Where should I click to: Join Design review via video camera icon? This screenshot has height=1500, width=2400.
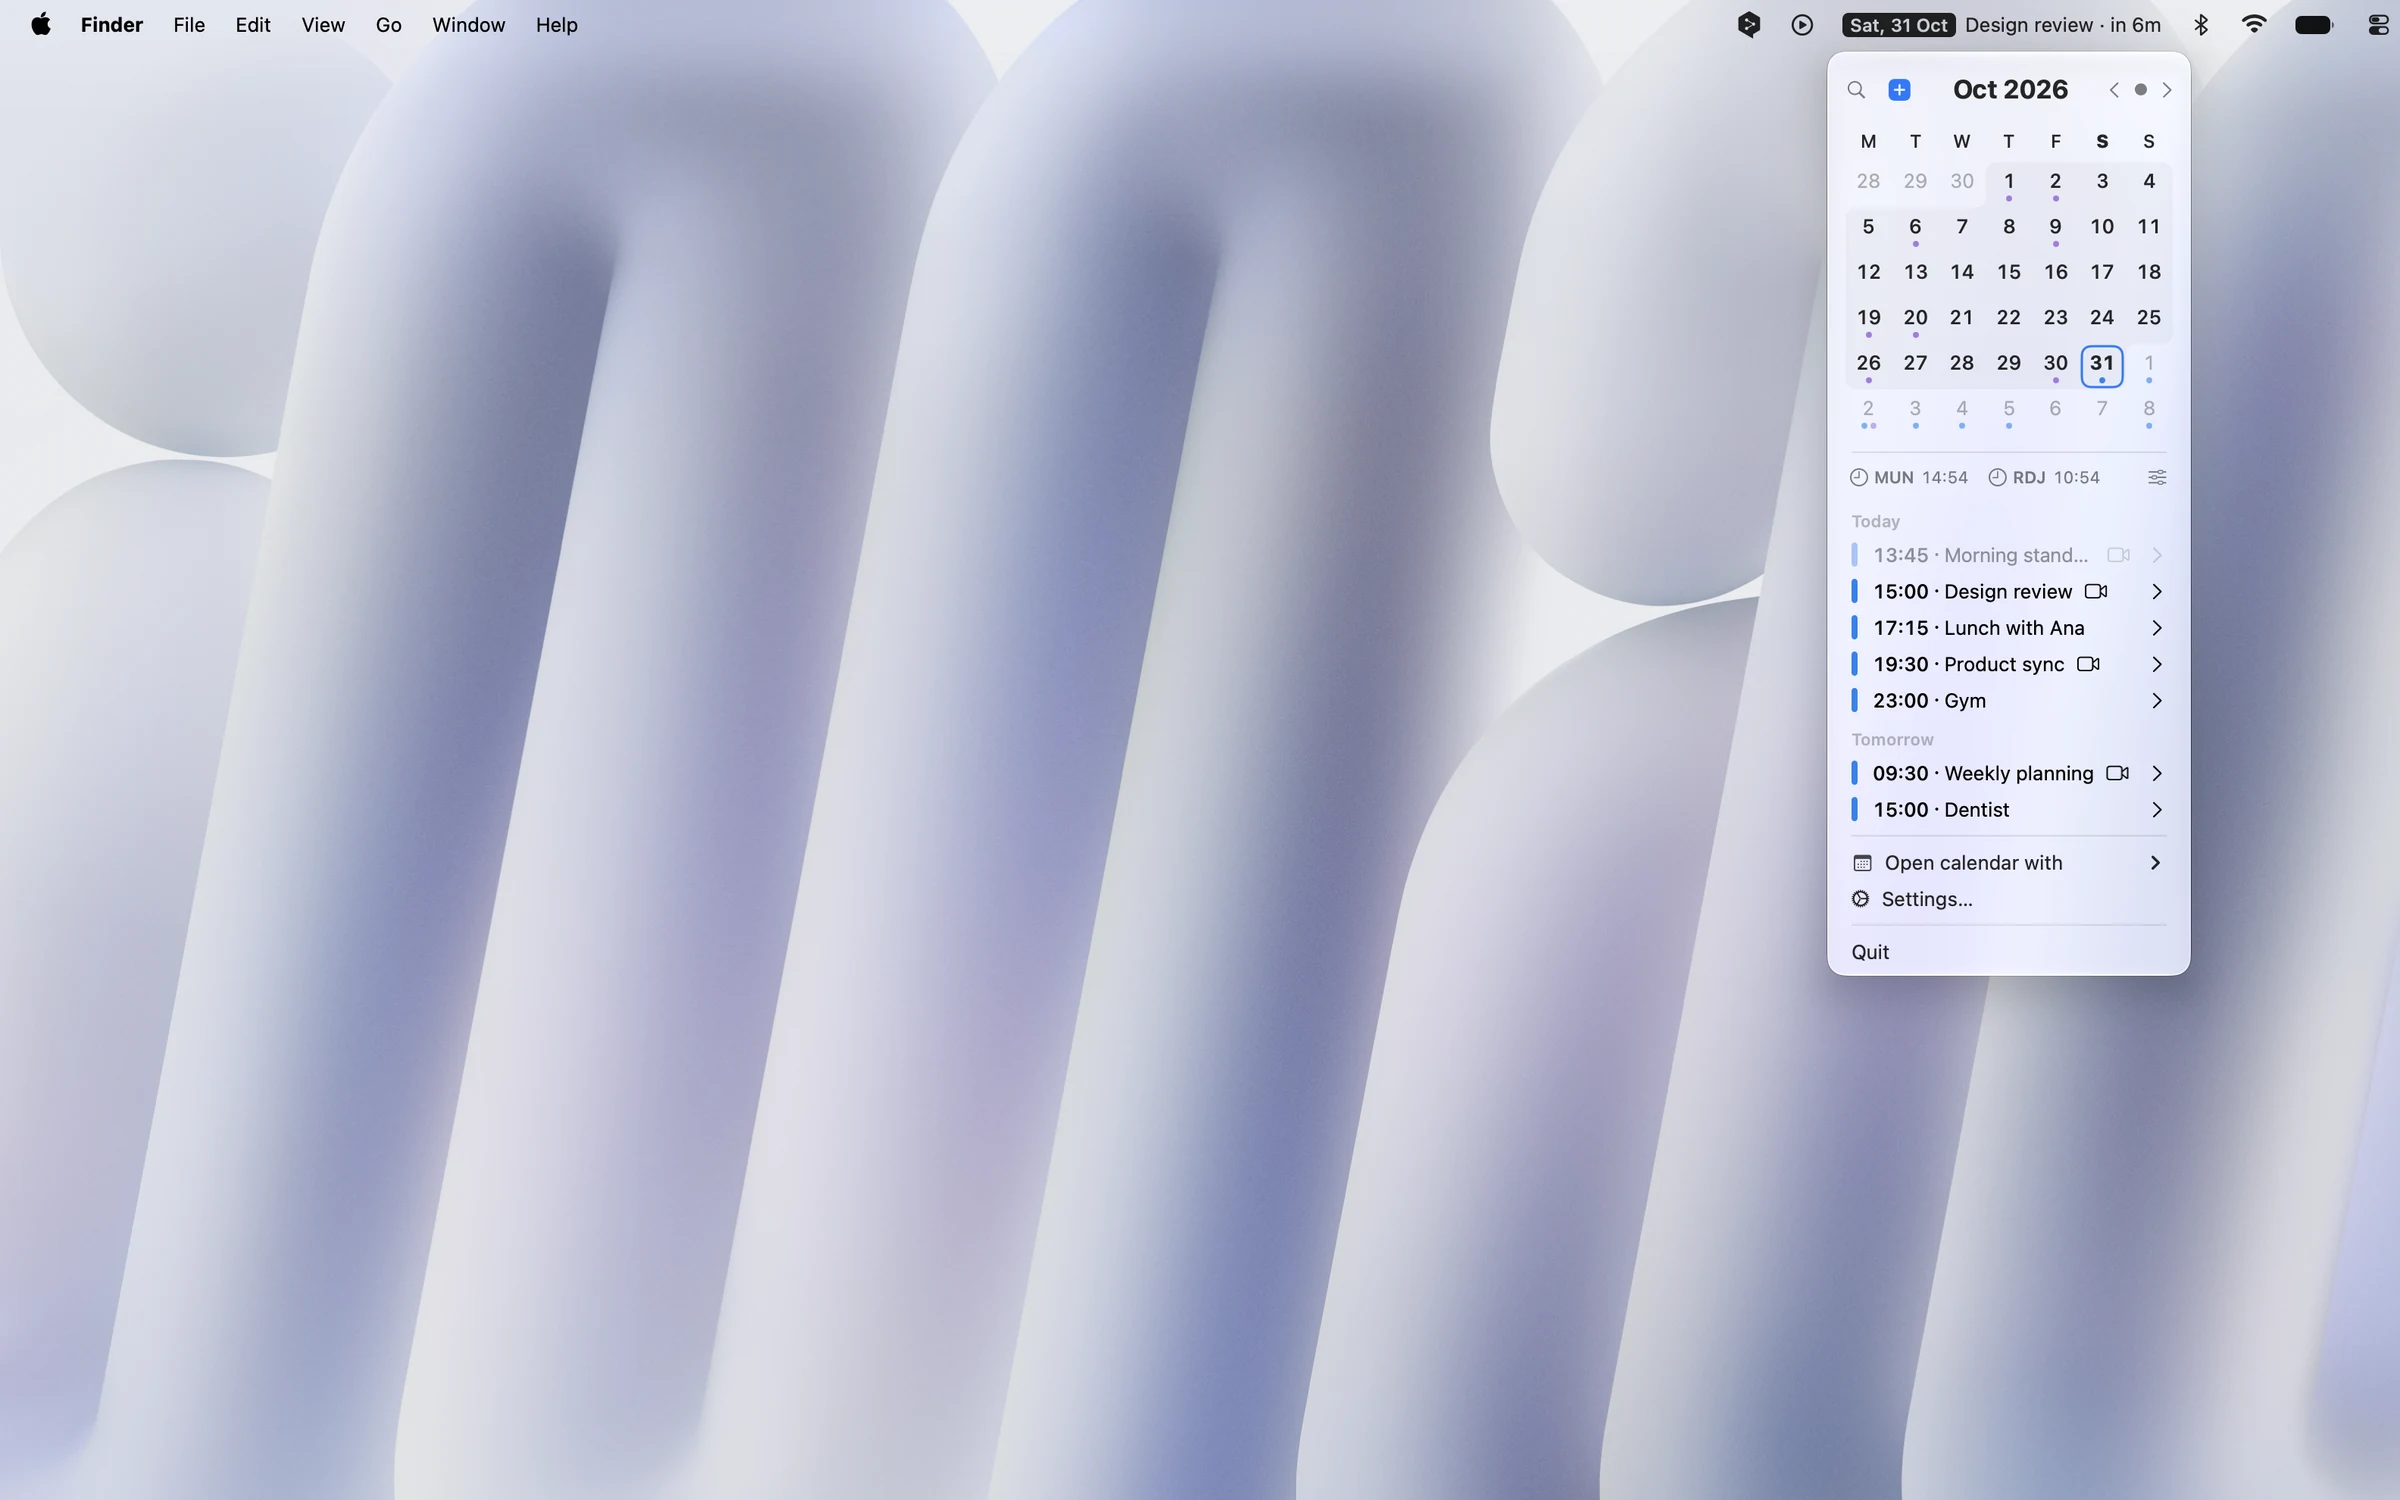2096,591
